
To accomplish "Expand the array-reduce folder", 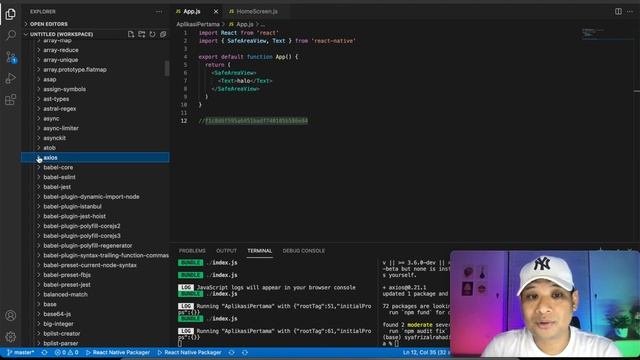I will 39,50.
